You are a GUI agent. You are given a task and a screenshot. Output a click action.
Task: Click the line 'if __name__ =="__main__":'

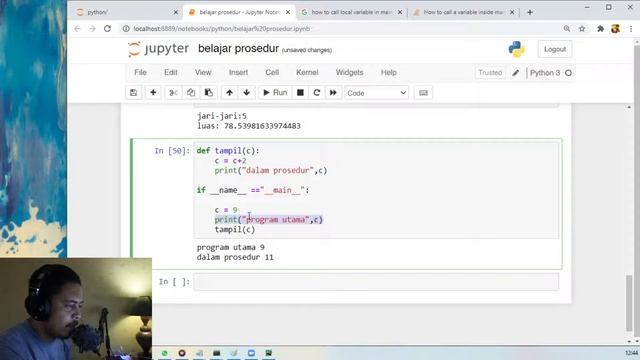tap(253, 190)
